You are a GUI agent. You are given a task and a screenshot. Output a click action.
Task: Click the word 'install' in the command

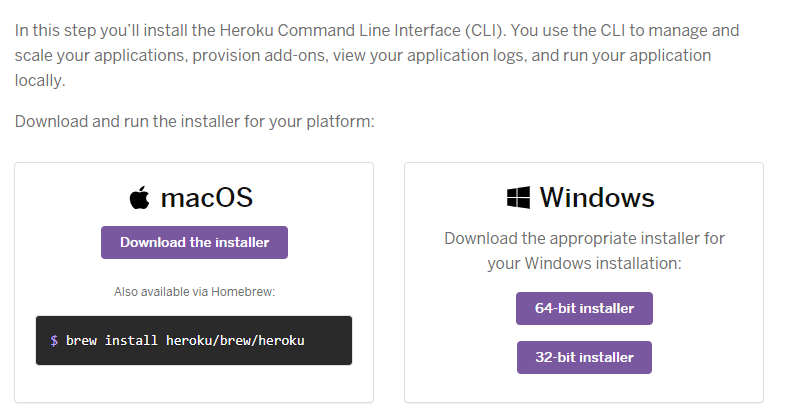pos(131,341)
